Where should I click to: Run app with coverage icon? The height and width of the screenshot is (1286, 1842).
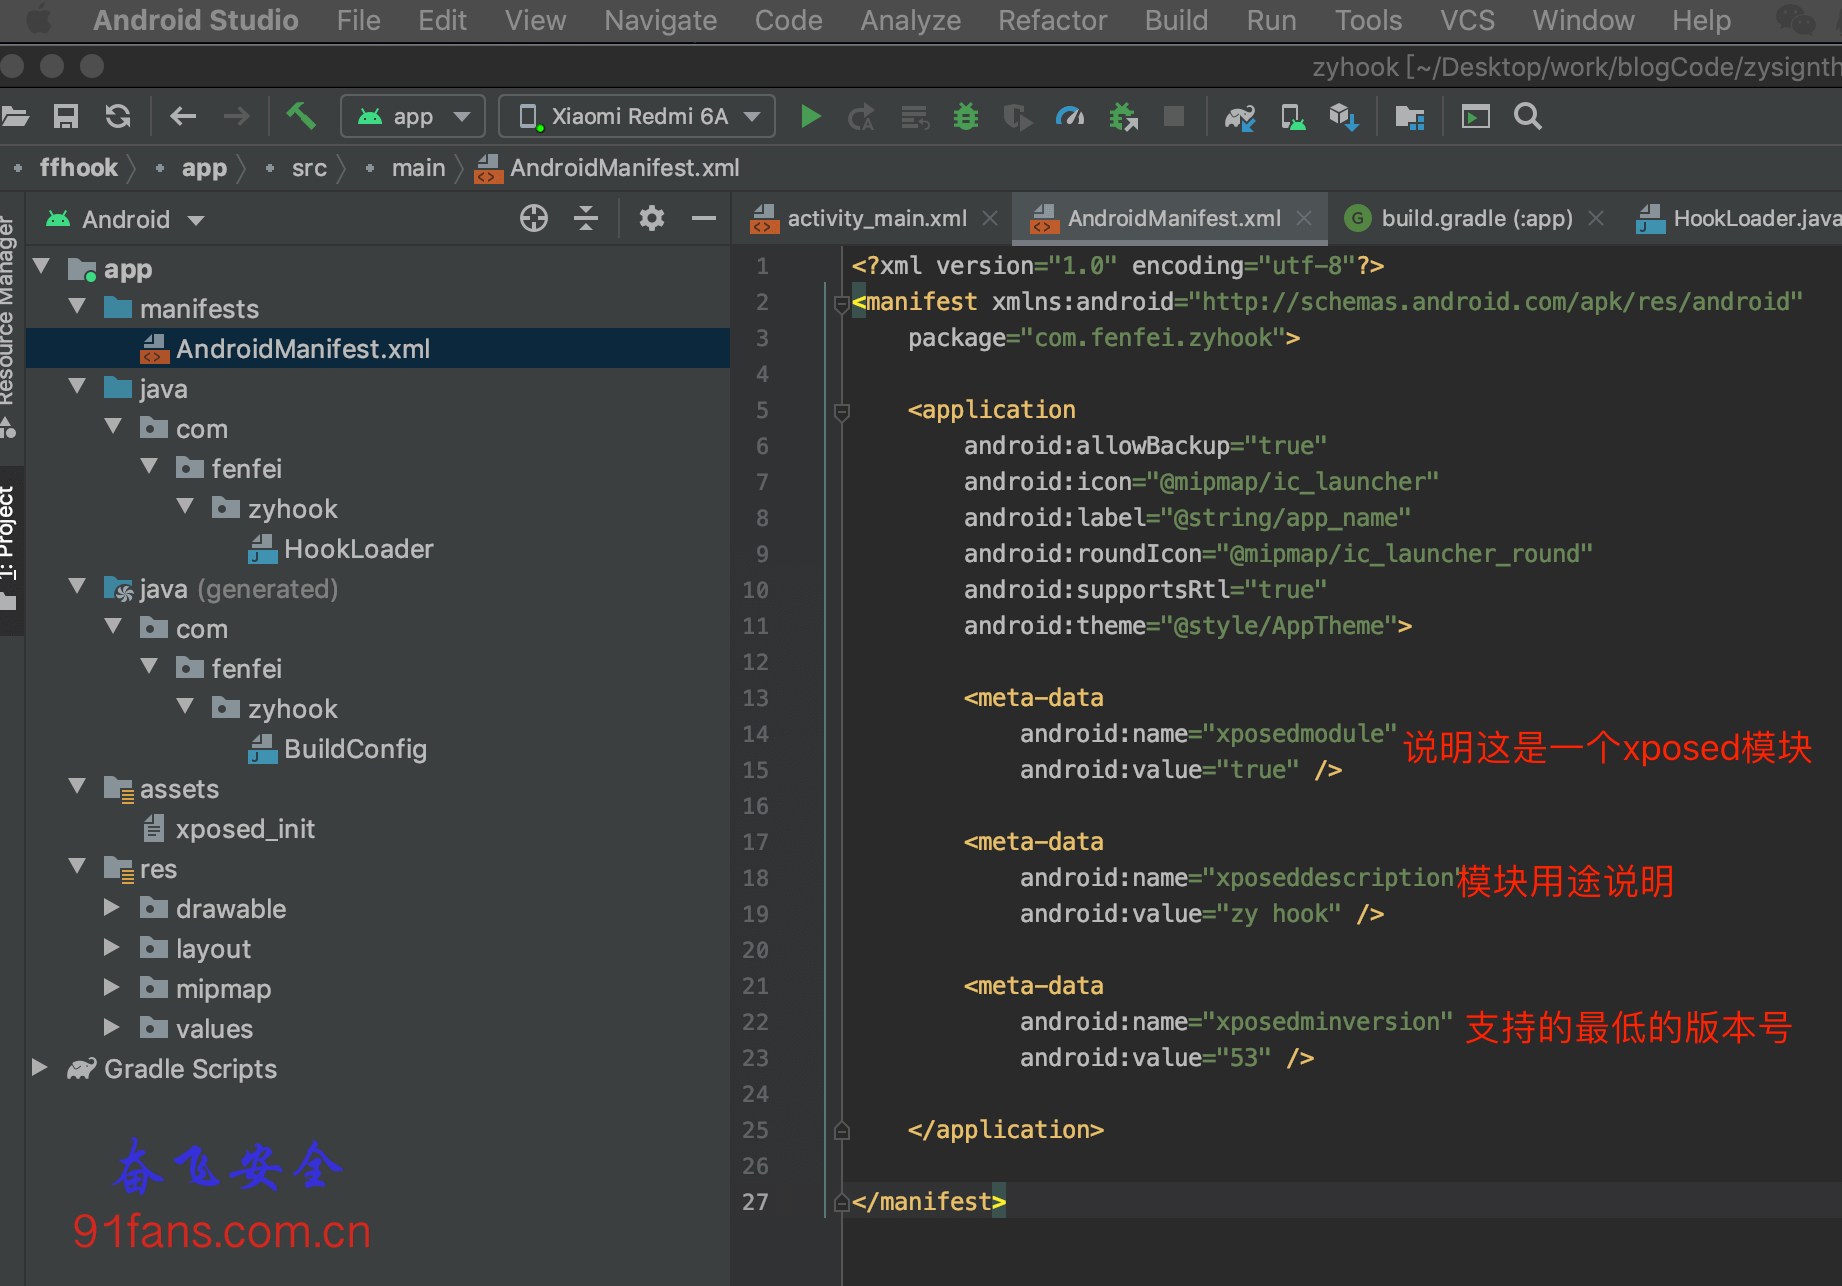pyautogui.click(x=1018, y=117)
